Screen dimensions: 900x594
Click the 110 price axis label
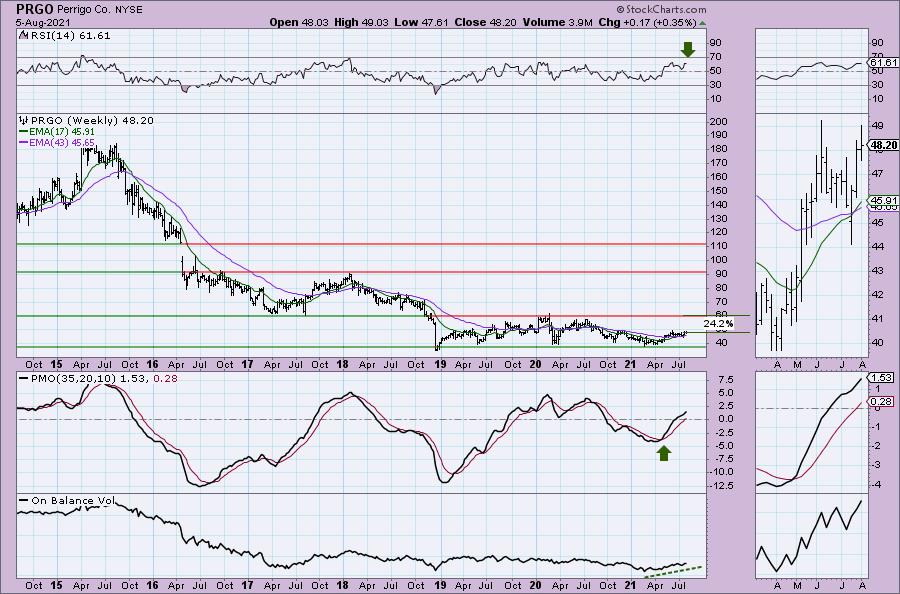(x=719, y=246)
